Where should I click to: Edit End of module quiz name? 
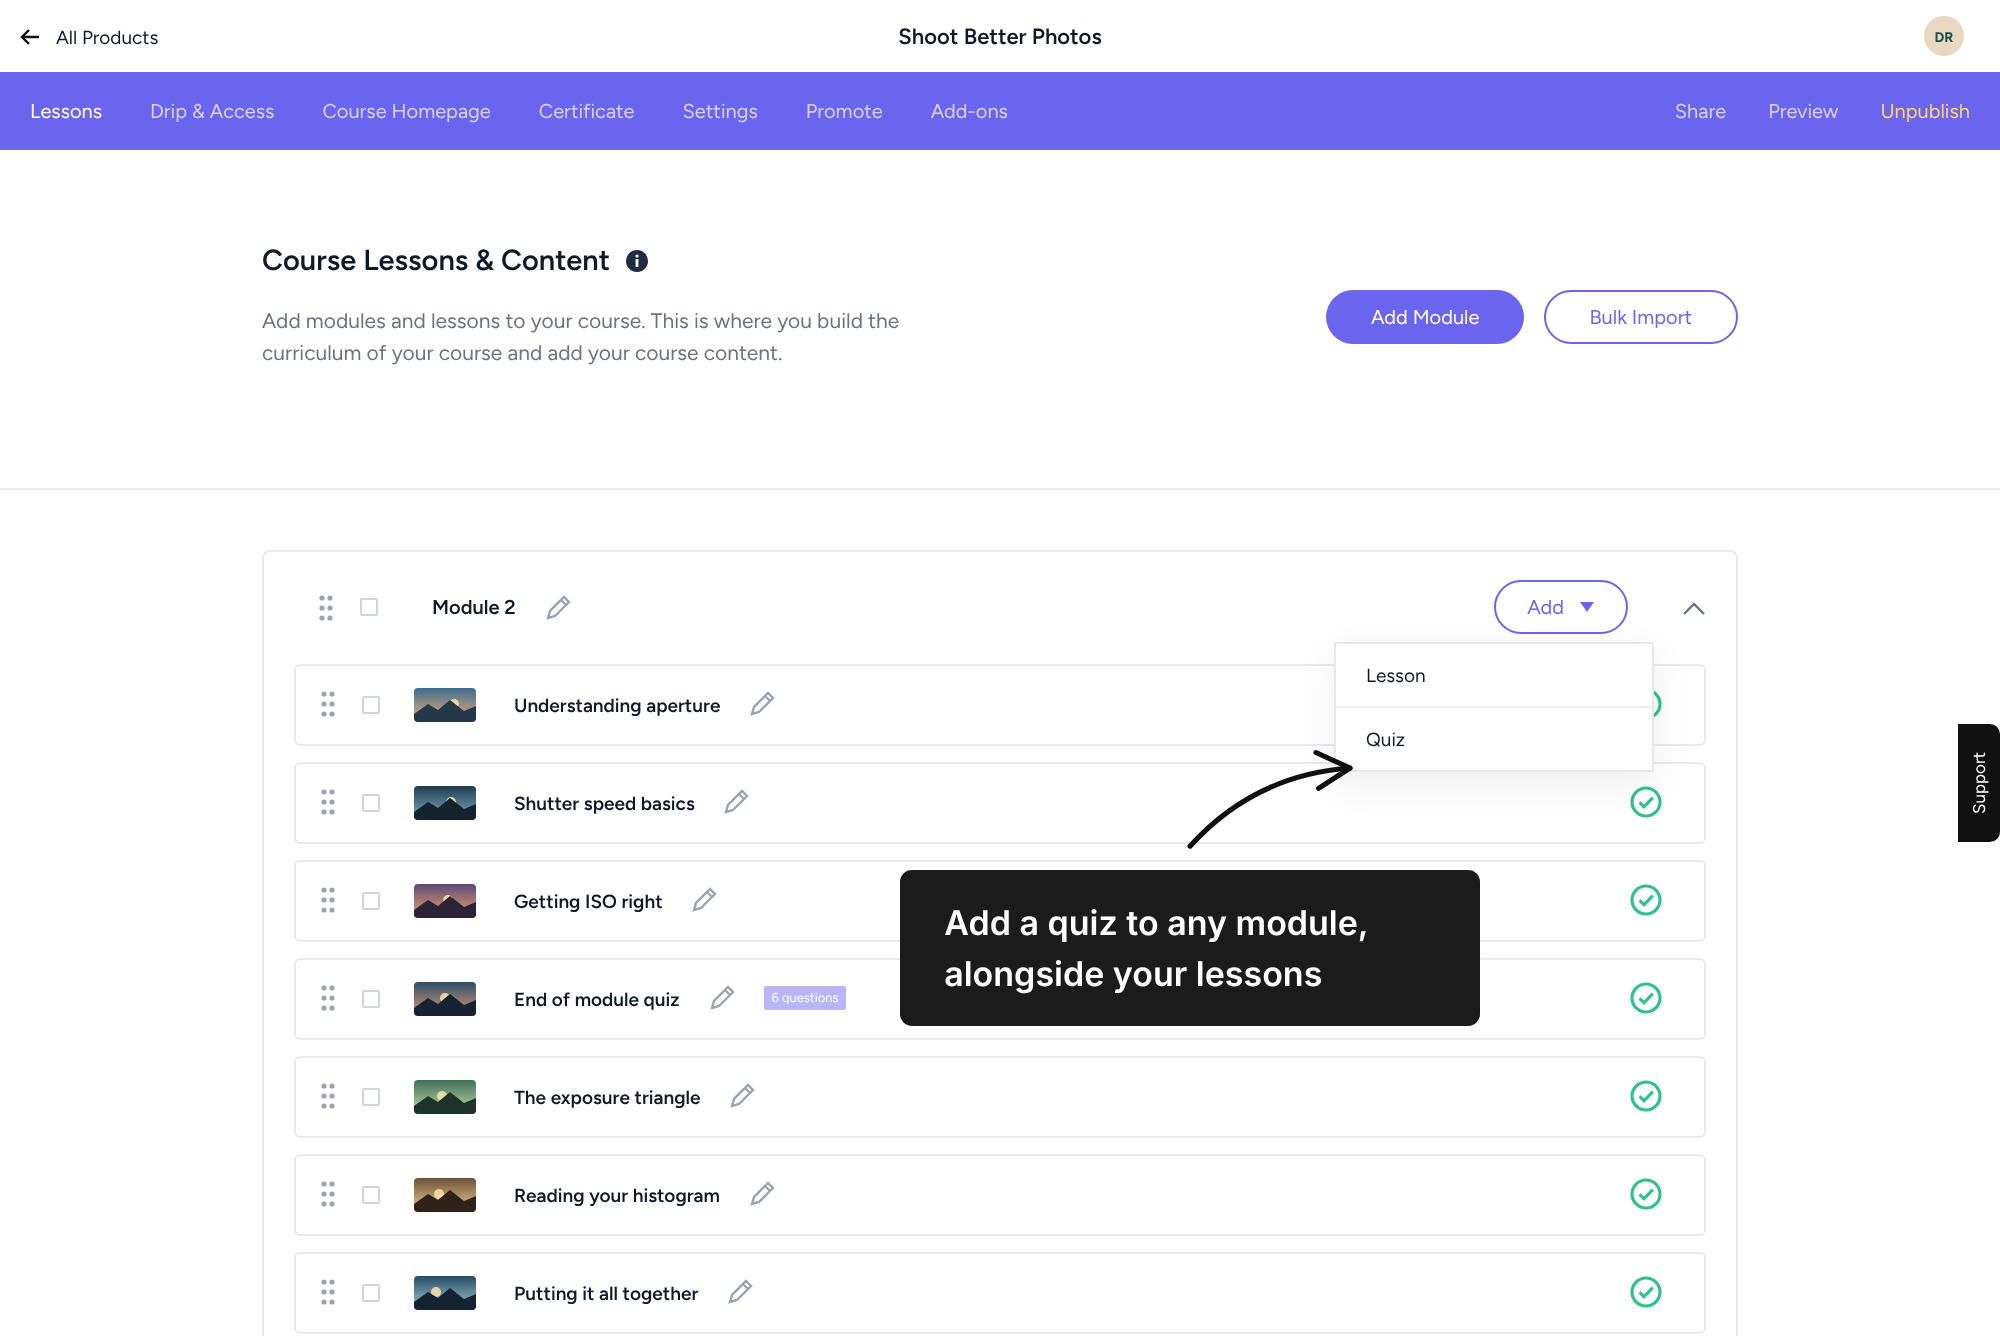(x=722, y=998)
